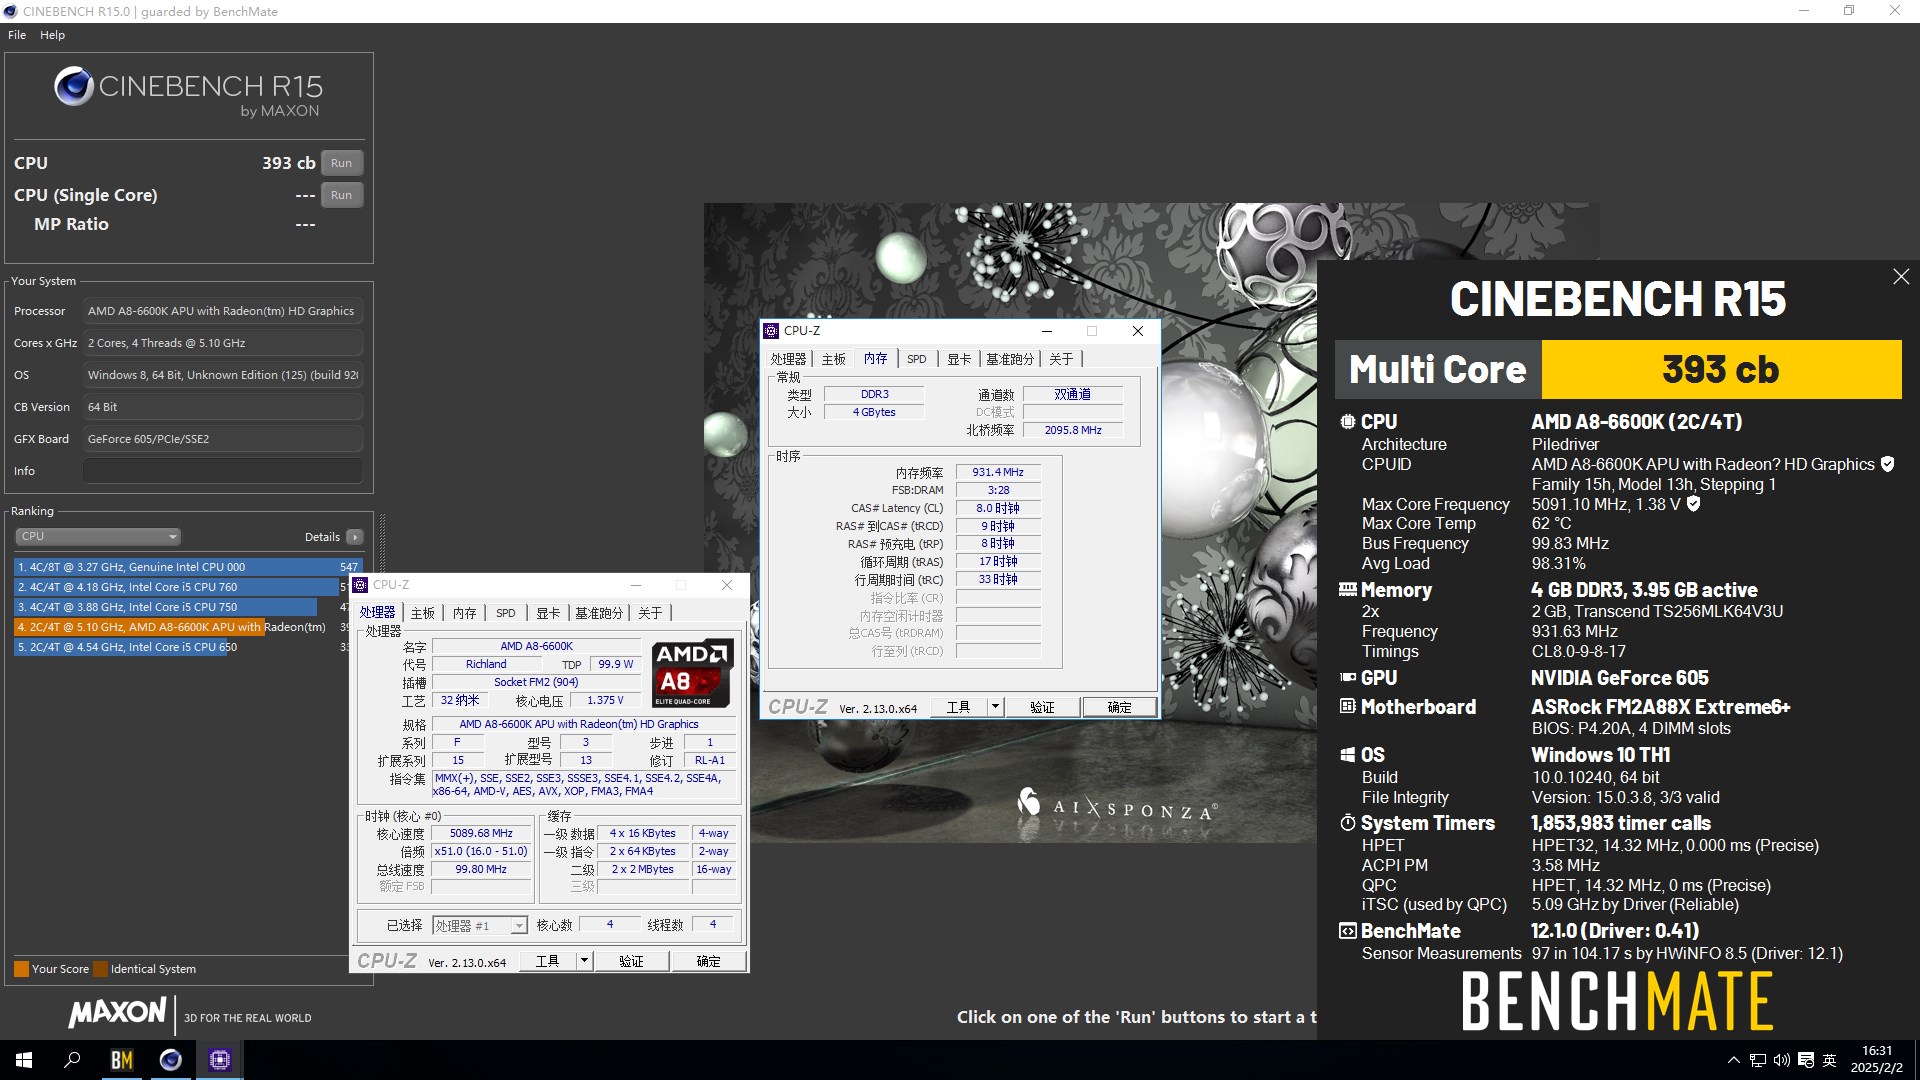Click the Motherboard icon in BenchMate panel
The width and height of the screenshot is (1920, 1080).
click(x=1348, y=707)
